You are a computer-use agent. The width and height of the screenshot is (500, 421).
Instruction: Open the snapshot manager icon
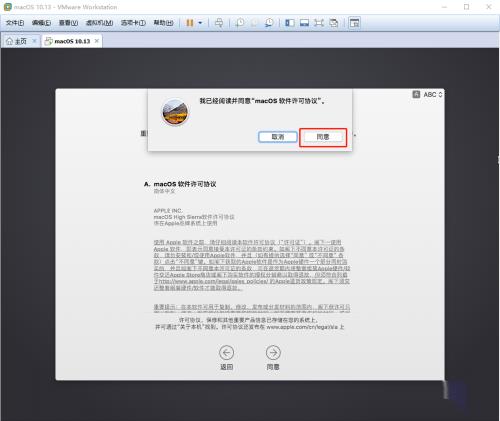pos(269,23)
